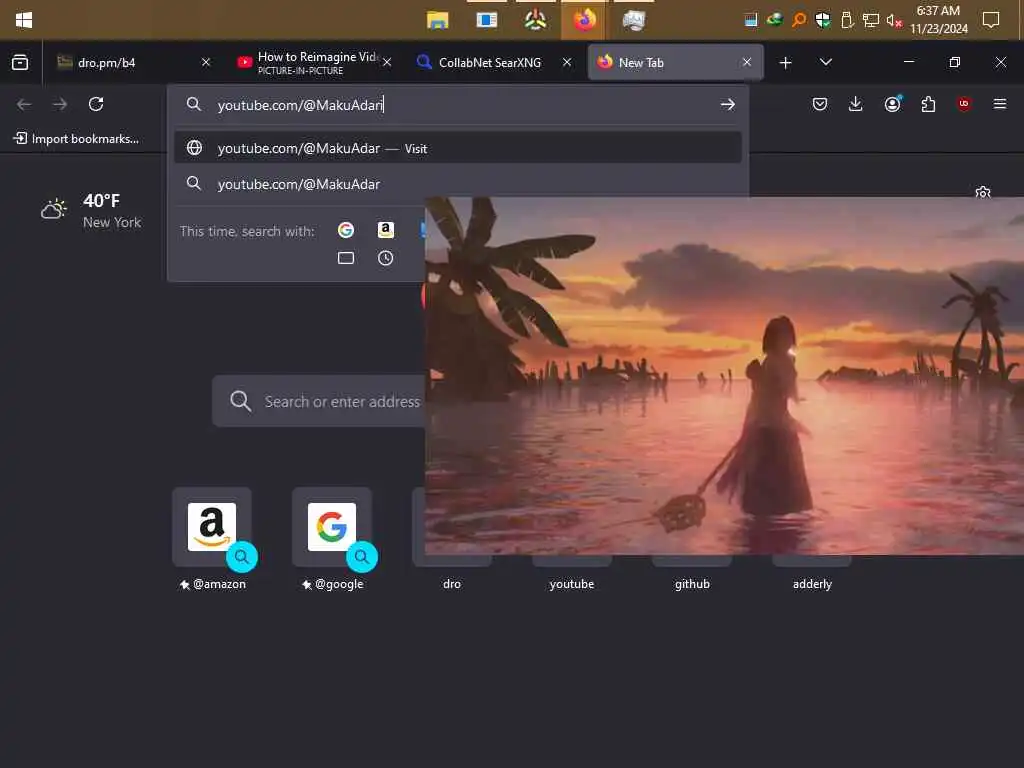
Task: Open the Windows Security shield tray icon
Action: pyautogui.click(x=823, y=20)
